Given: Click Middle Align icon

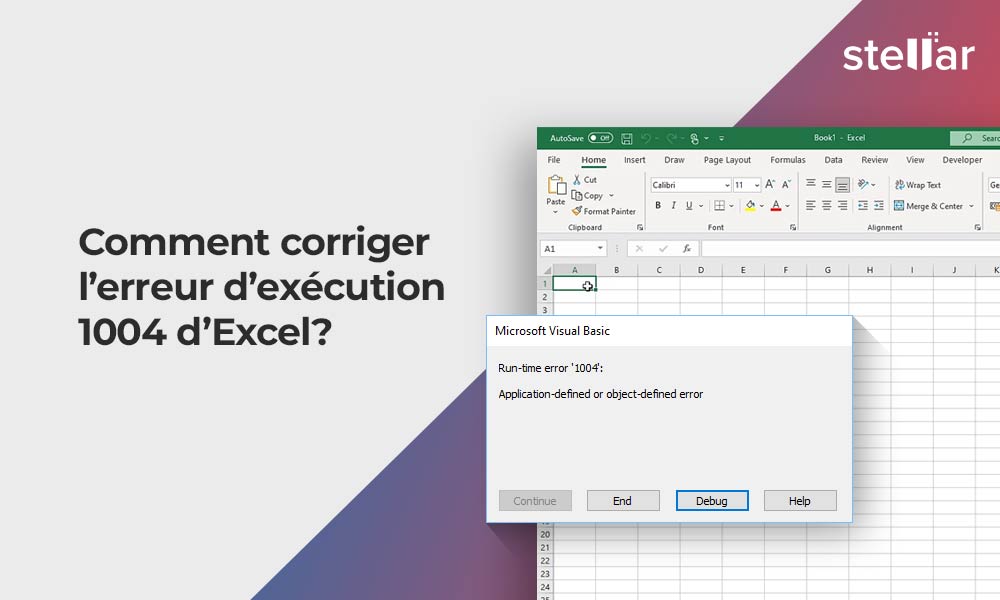Looking at the screenshot, I should point(827,184).
